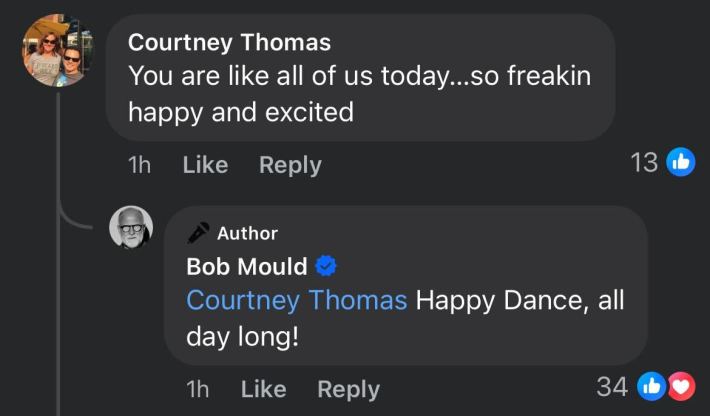Like Bob Mould's reply
Image resolution: width=710 pixels, height=416 pixels.
[263, 389]
